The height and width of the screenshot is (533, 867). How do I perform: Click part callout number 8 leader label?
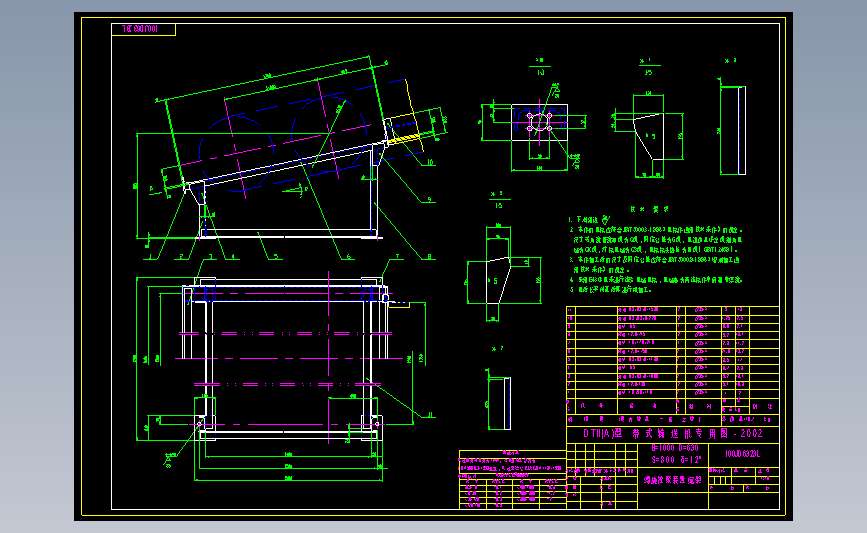(x=429, y=257)
